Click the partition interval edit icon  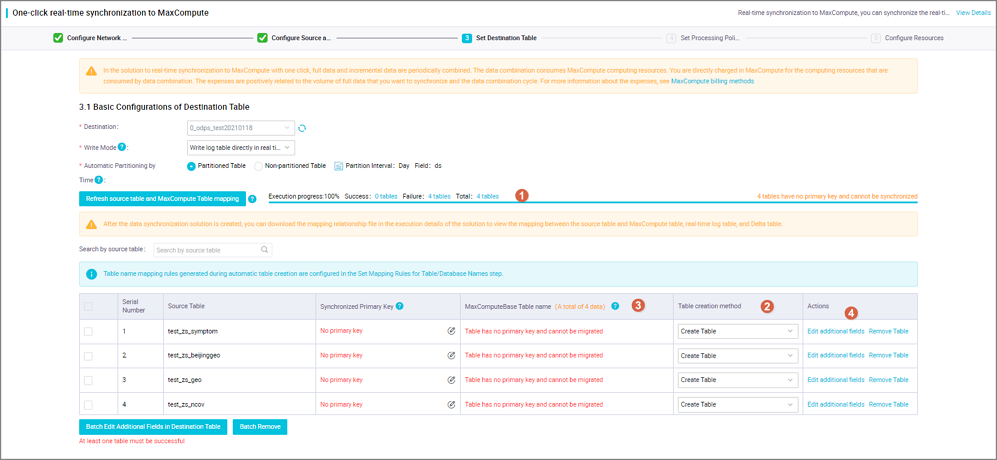tap(338, 166)
